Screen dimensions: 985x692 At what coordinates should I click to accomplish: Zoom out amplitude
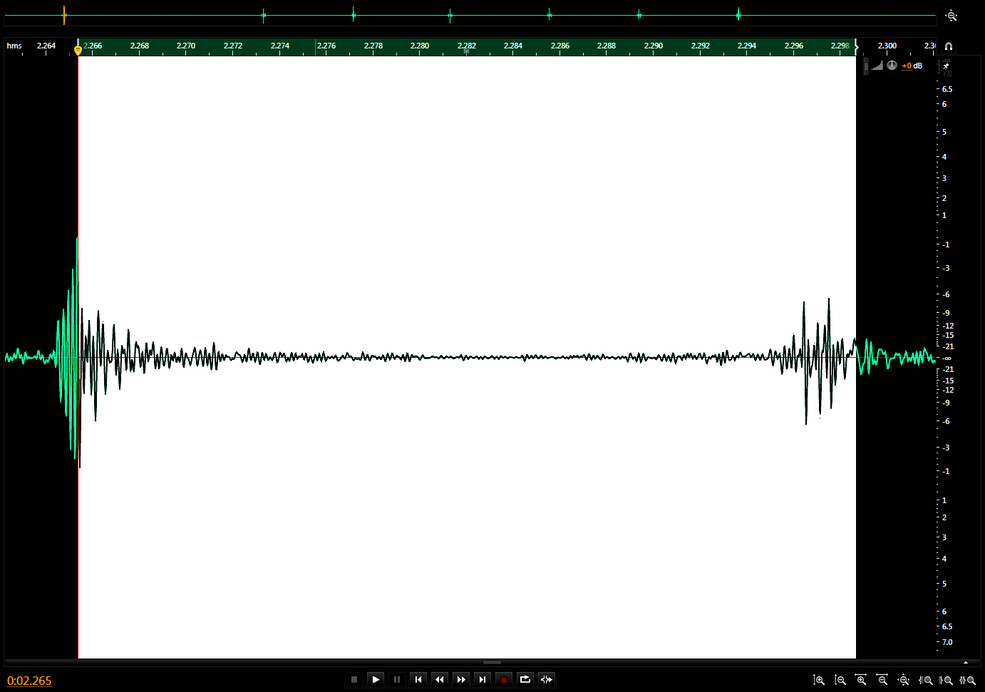tap(840, 680)
